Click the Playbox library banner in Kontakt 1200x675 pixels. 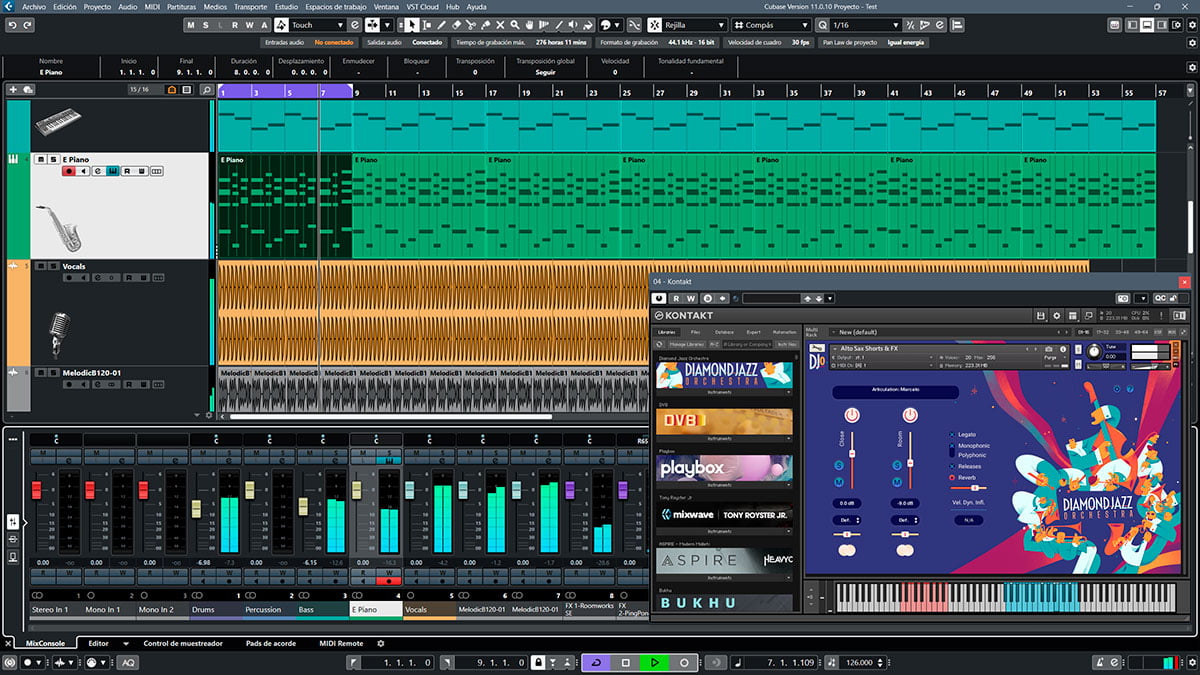[724, 467]
